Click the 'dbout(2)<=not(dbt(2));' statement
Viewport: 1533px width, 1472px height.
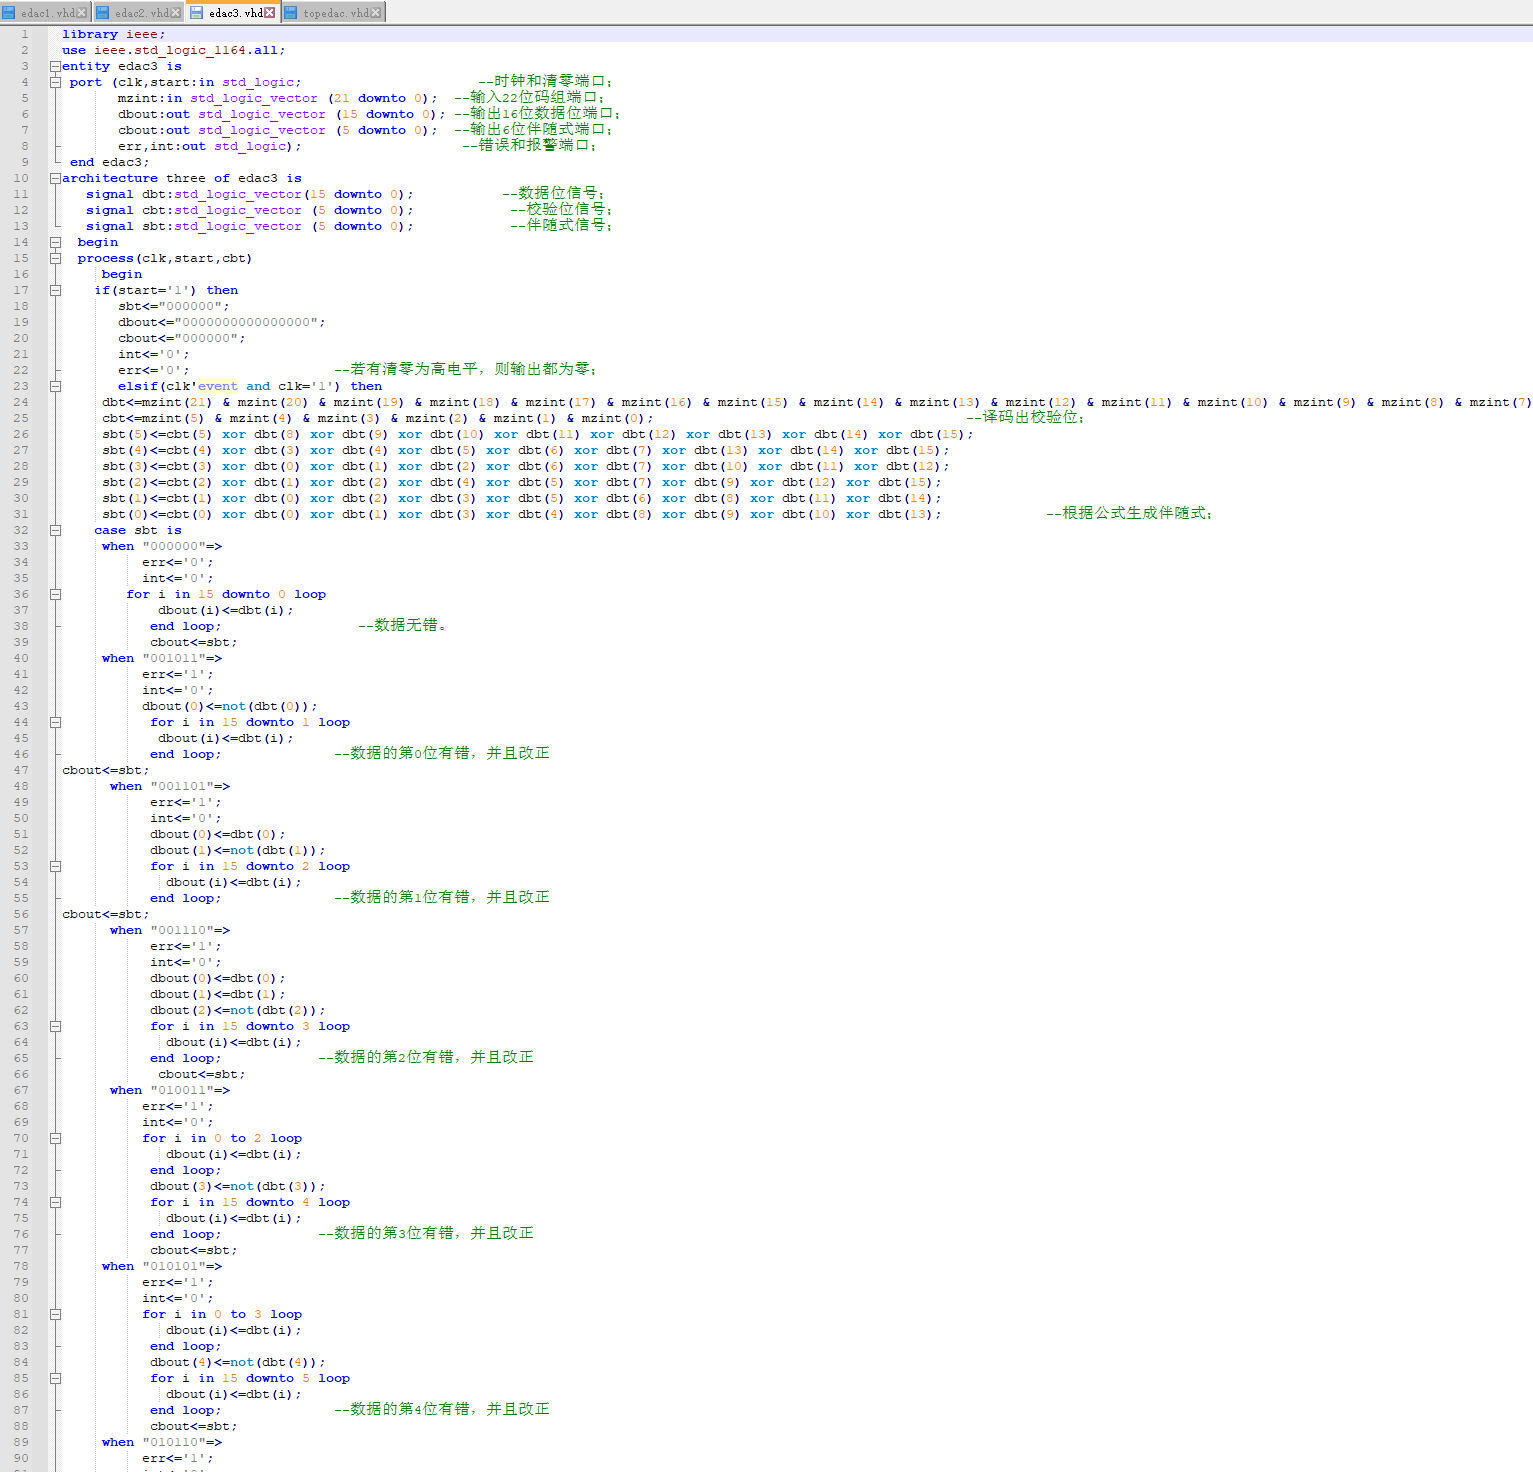click(x=237, y=1010)
